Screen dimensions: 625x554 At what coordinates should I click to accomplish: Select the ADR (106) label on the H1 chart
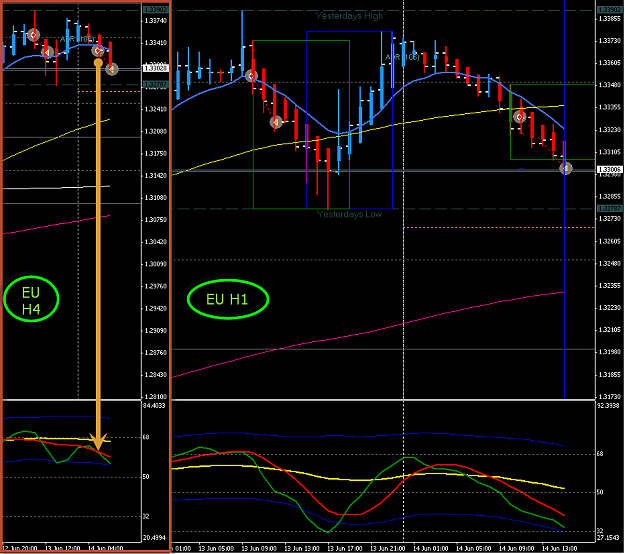click(x=402, y=57)
